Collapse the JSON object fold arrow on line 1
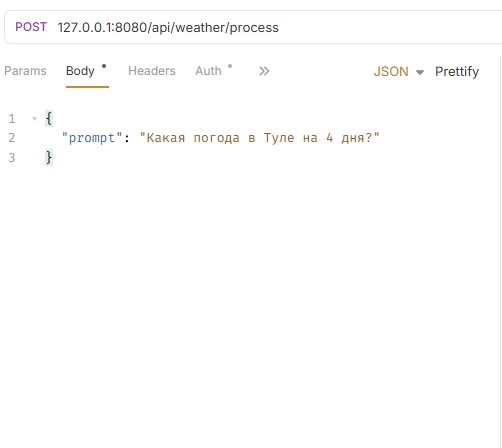This screenshot has width=502, height=448. pyautogui.click(x=34, y=119)
